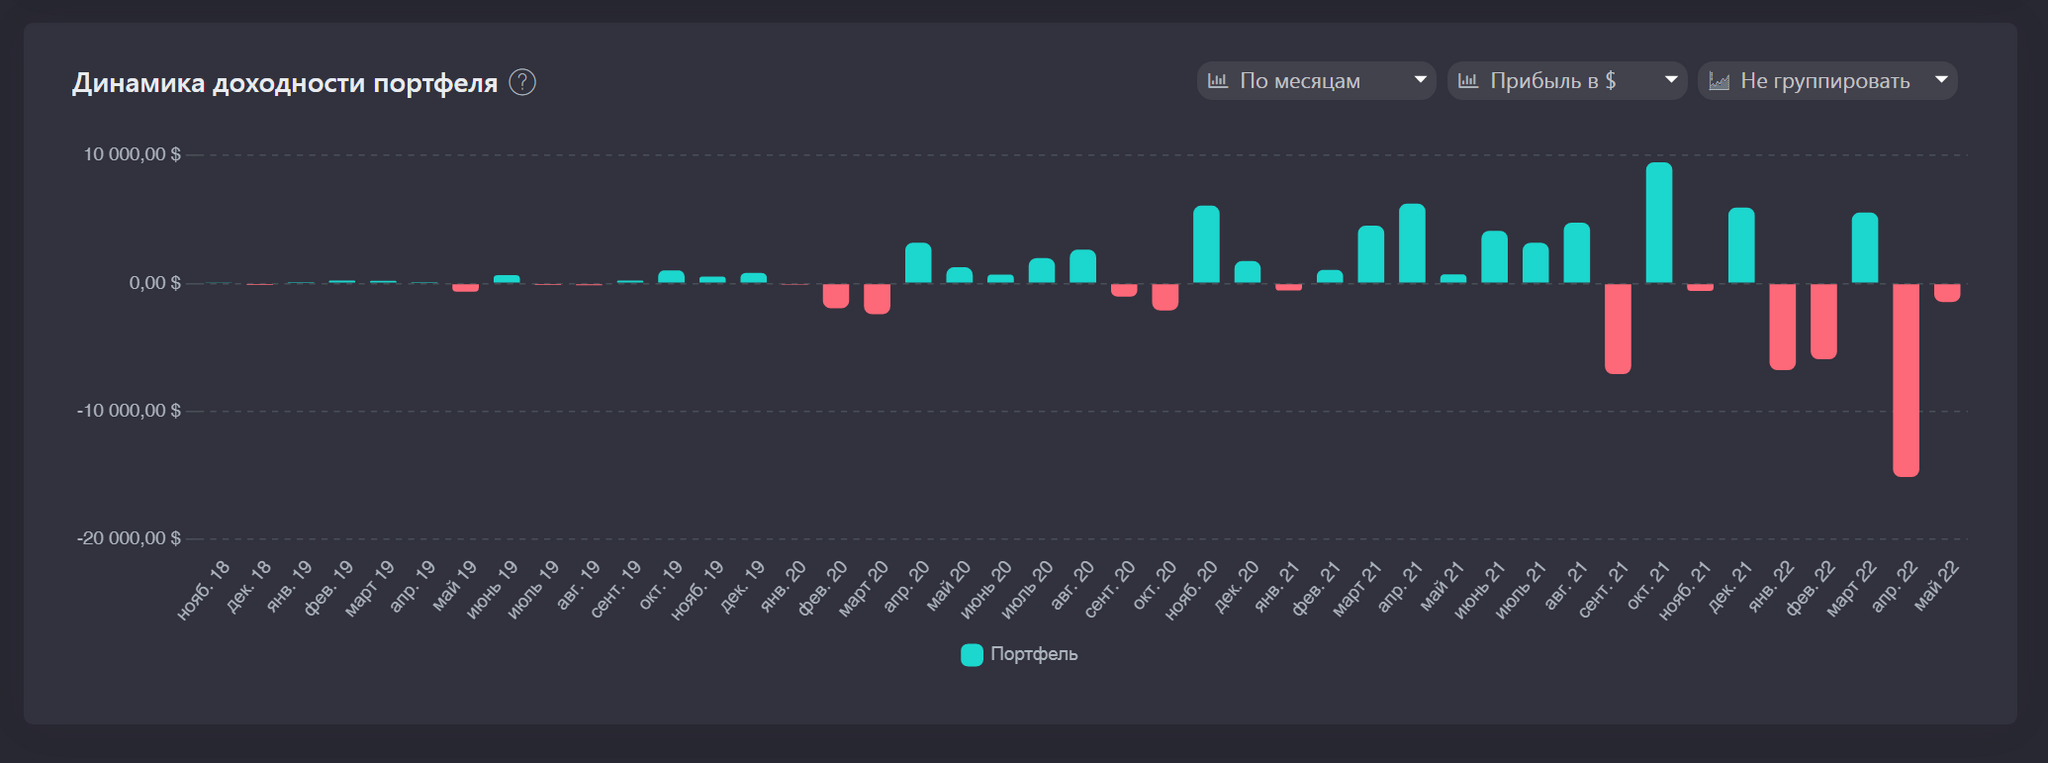Select the green bar for июль 21
This screenshot has height=763, width=2048.
pyautogui.click(x=1535, y=263)
